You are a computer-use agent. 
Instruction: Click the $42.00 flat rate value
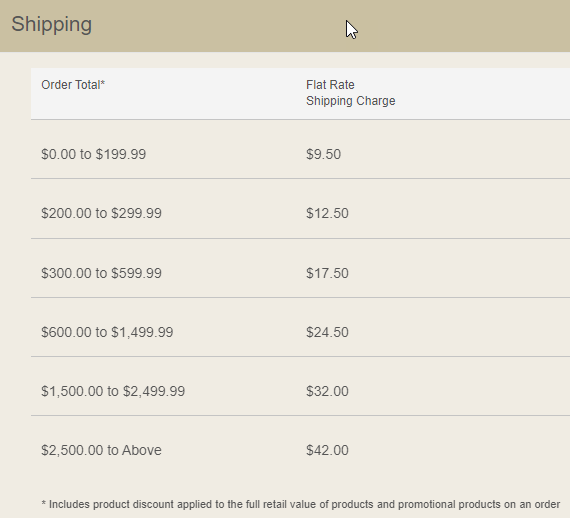(327, 450)
